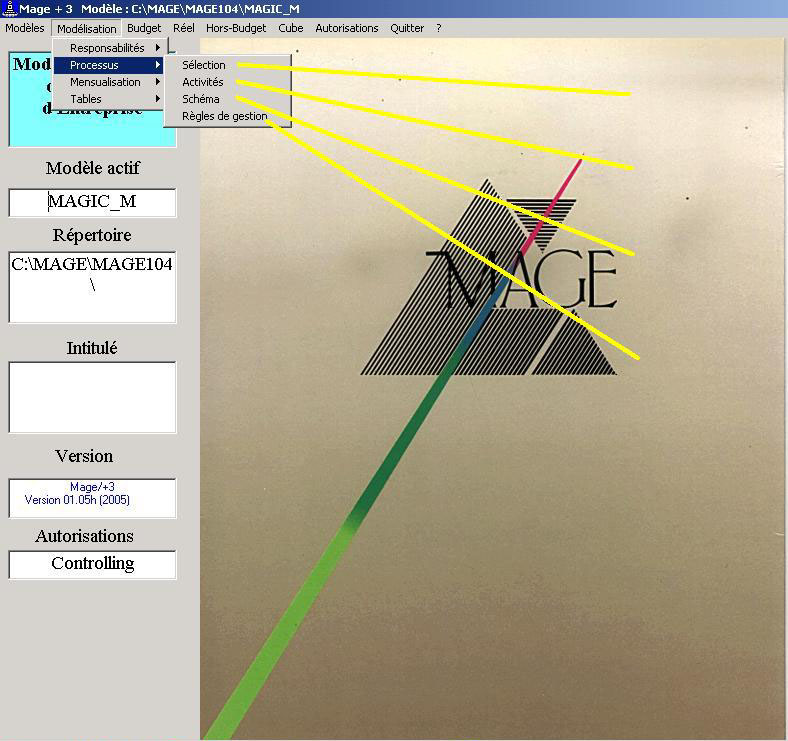This screenshot has width=788, height=741.
Task: Open the Autorisations menu
Action: [x=347, y=28]
